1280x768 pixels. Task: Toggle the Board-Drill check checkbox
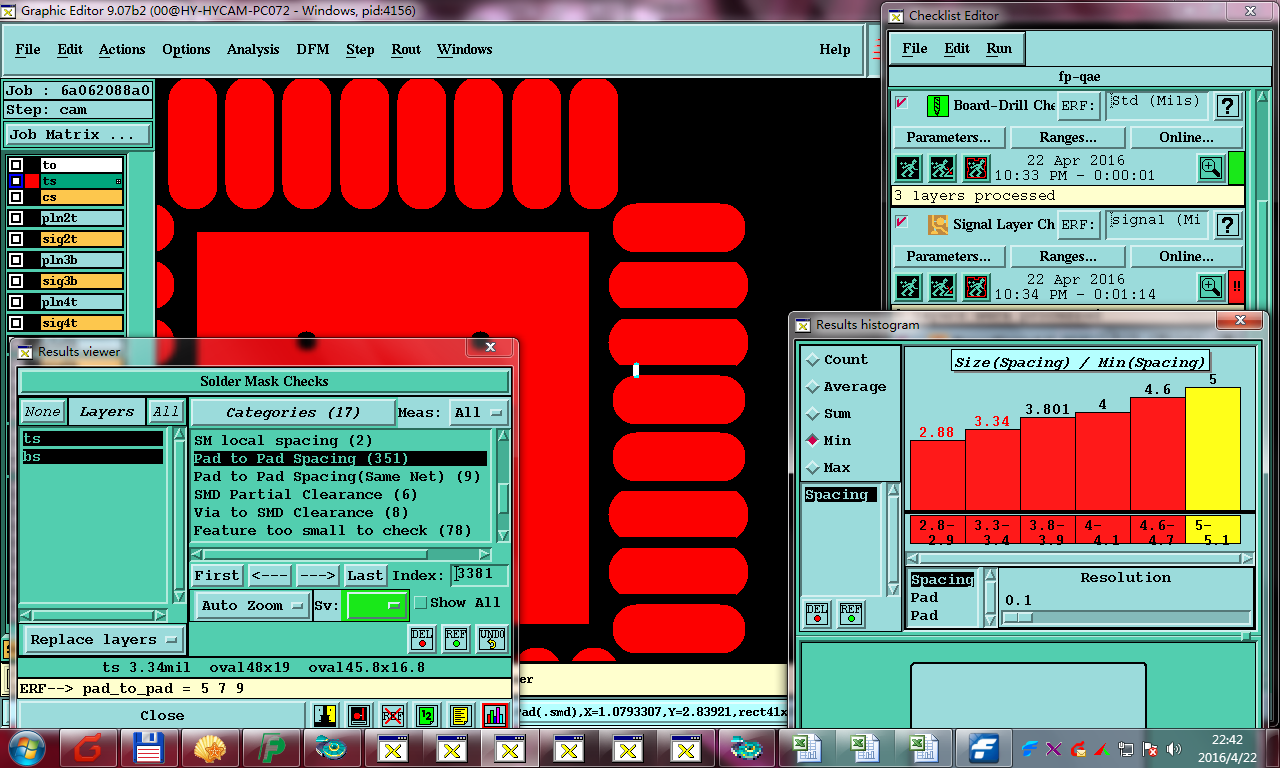(901, 103)
